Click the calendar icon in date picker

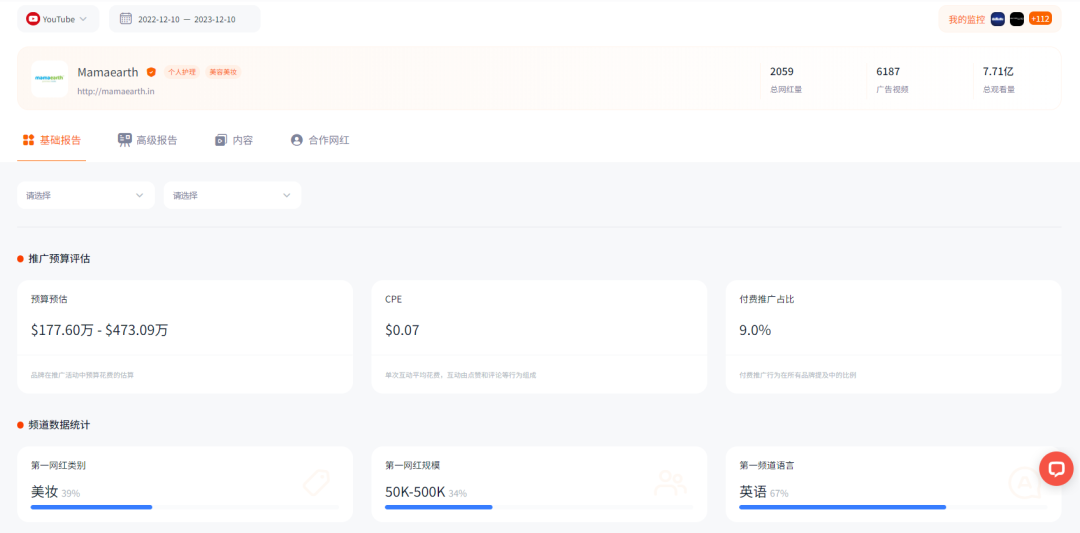[x=126, y=19]
